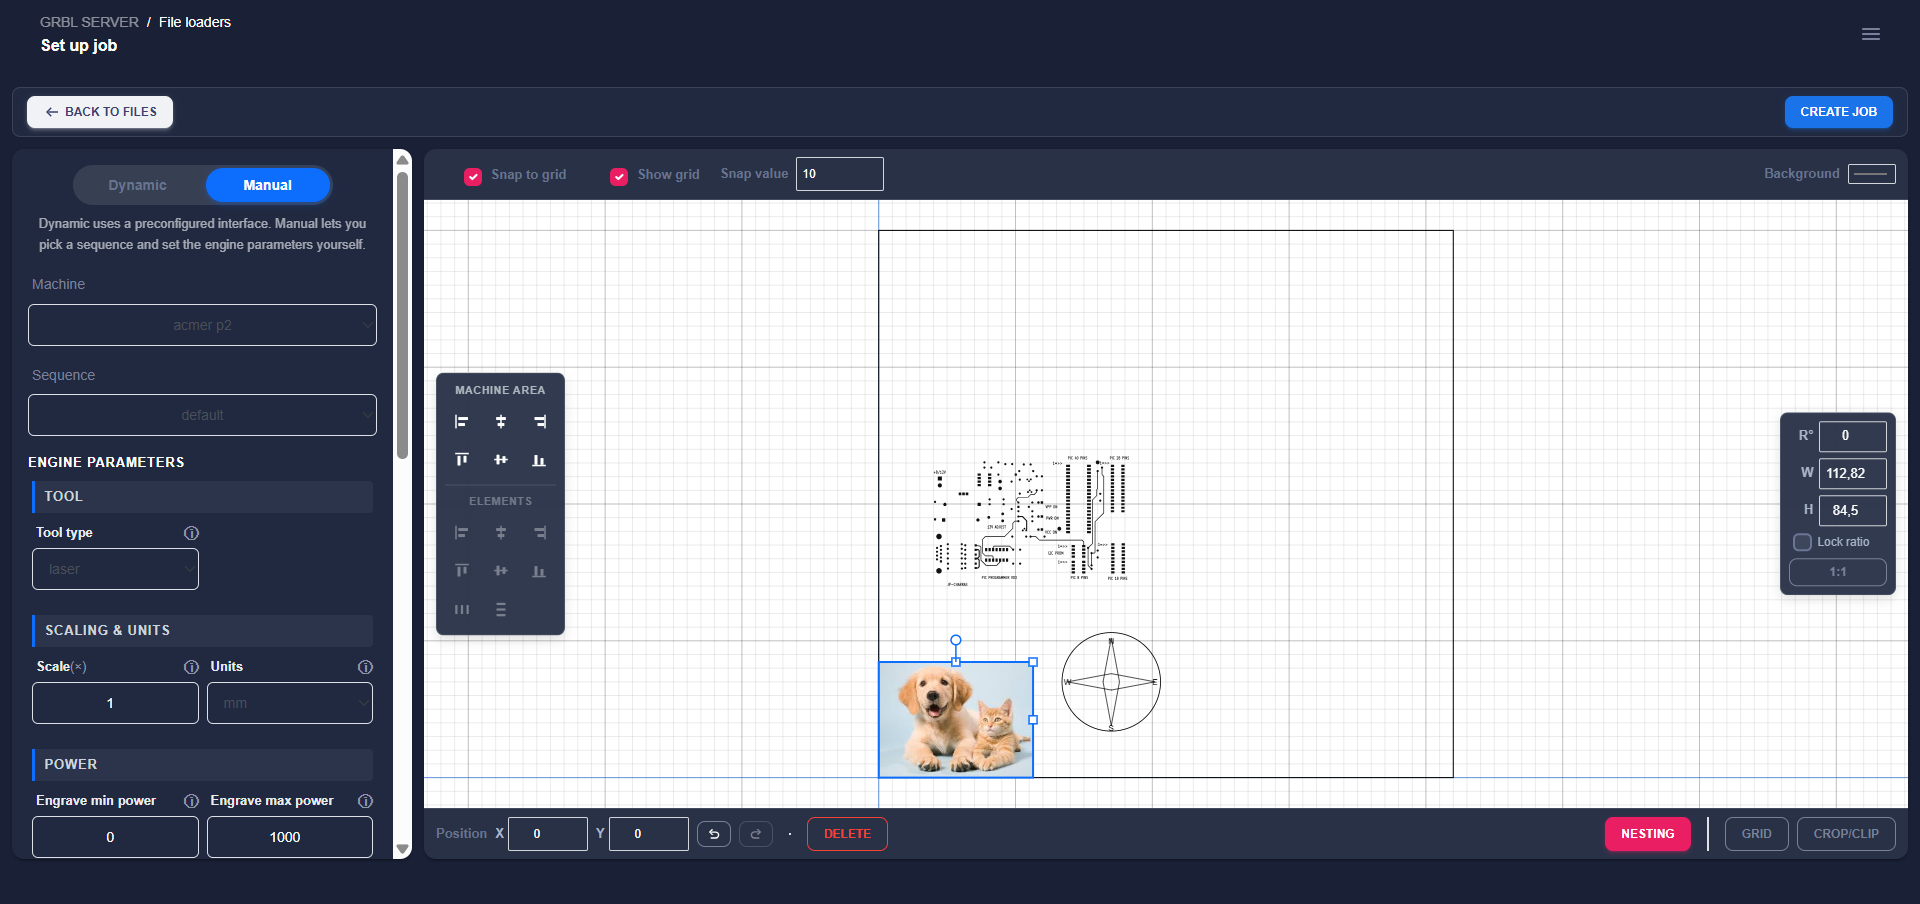The width and height of the screenshot is (1920, 904).
Task: Delete the selected element
Action: tap(847, 834)
